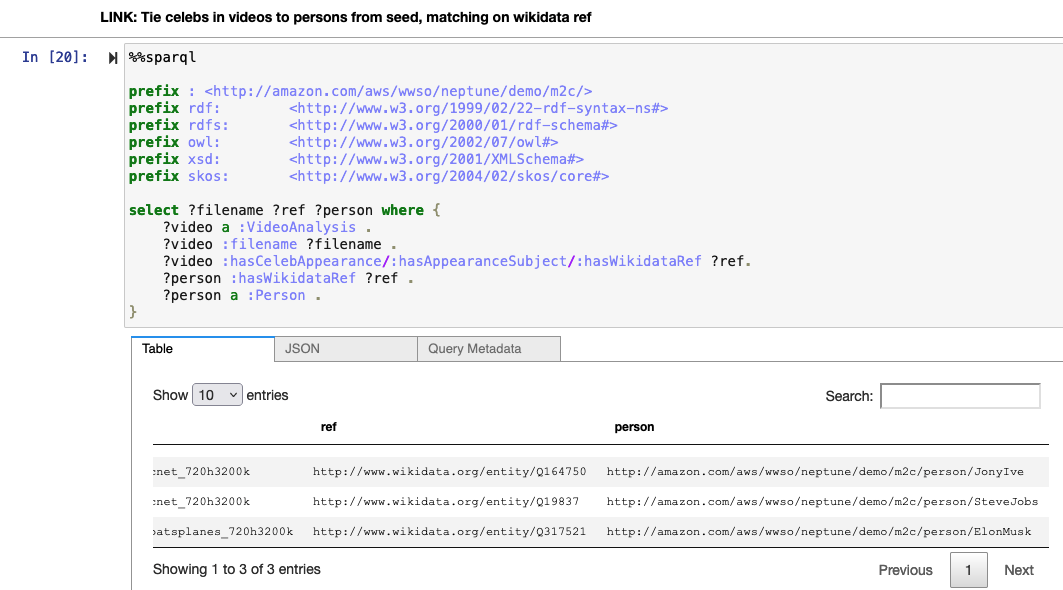Run the SPARQL query cell

(112, 57)
